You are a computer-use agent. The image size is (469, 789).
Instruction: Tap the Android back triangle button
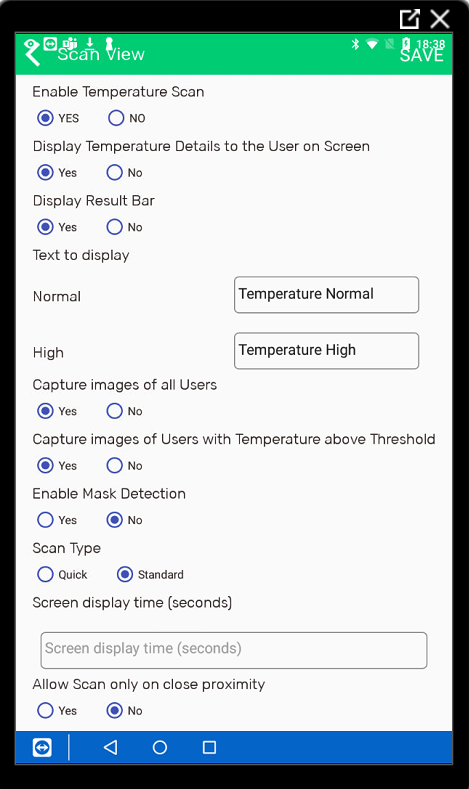point(110,747)
